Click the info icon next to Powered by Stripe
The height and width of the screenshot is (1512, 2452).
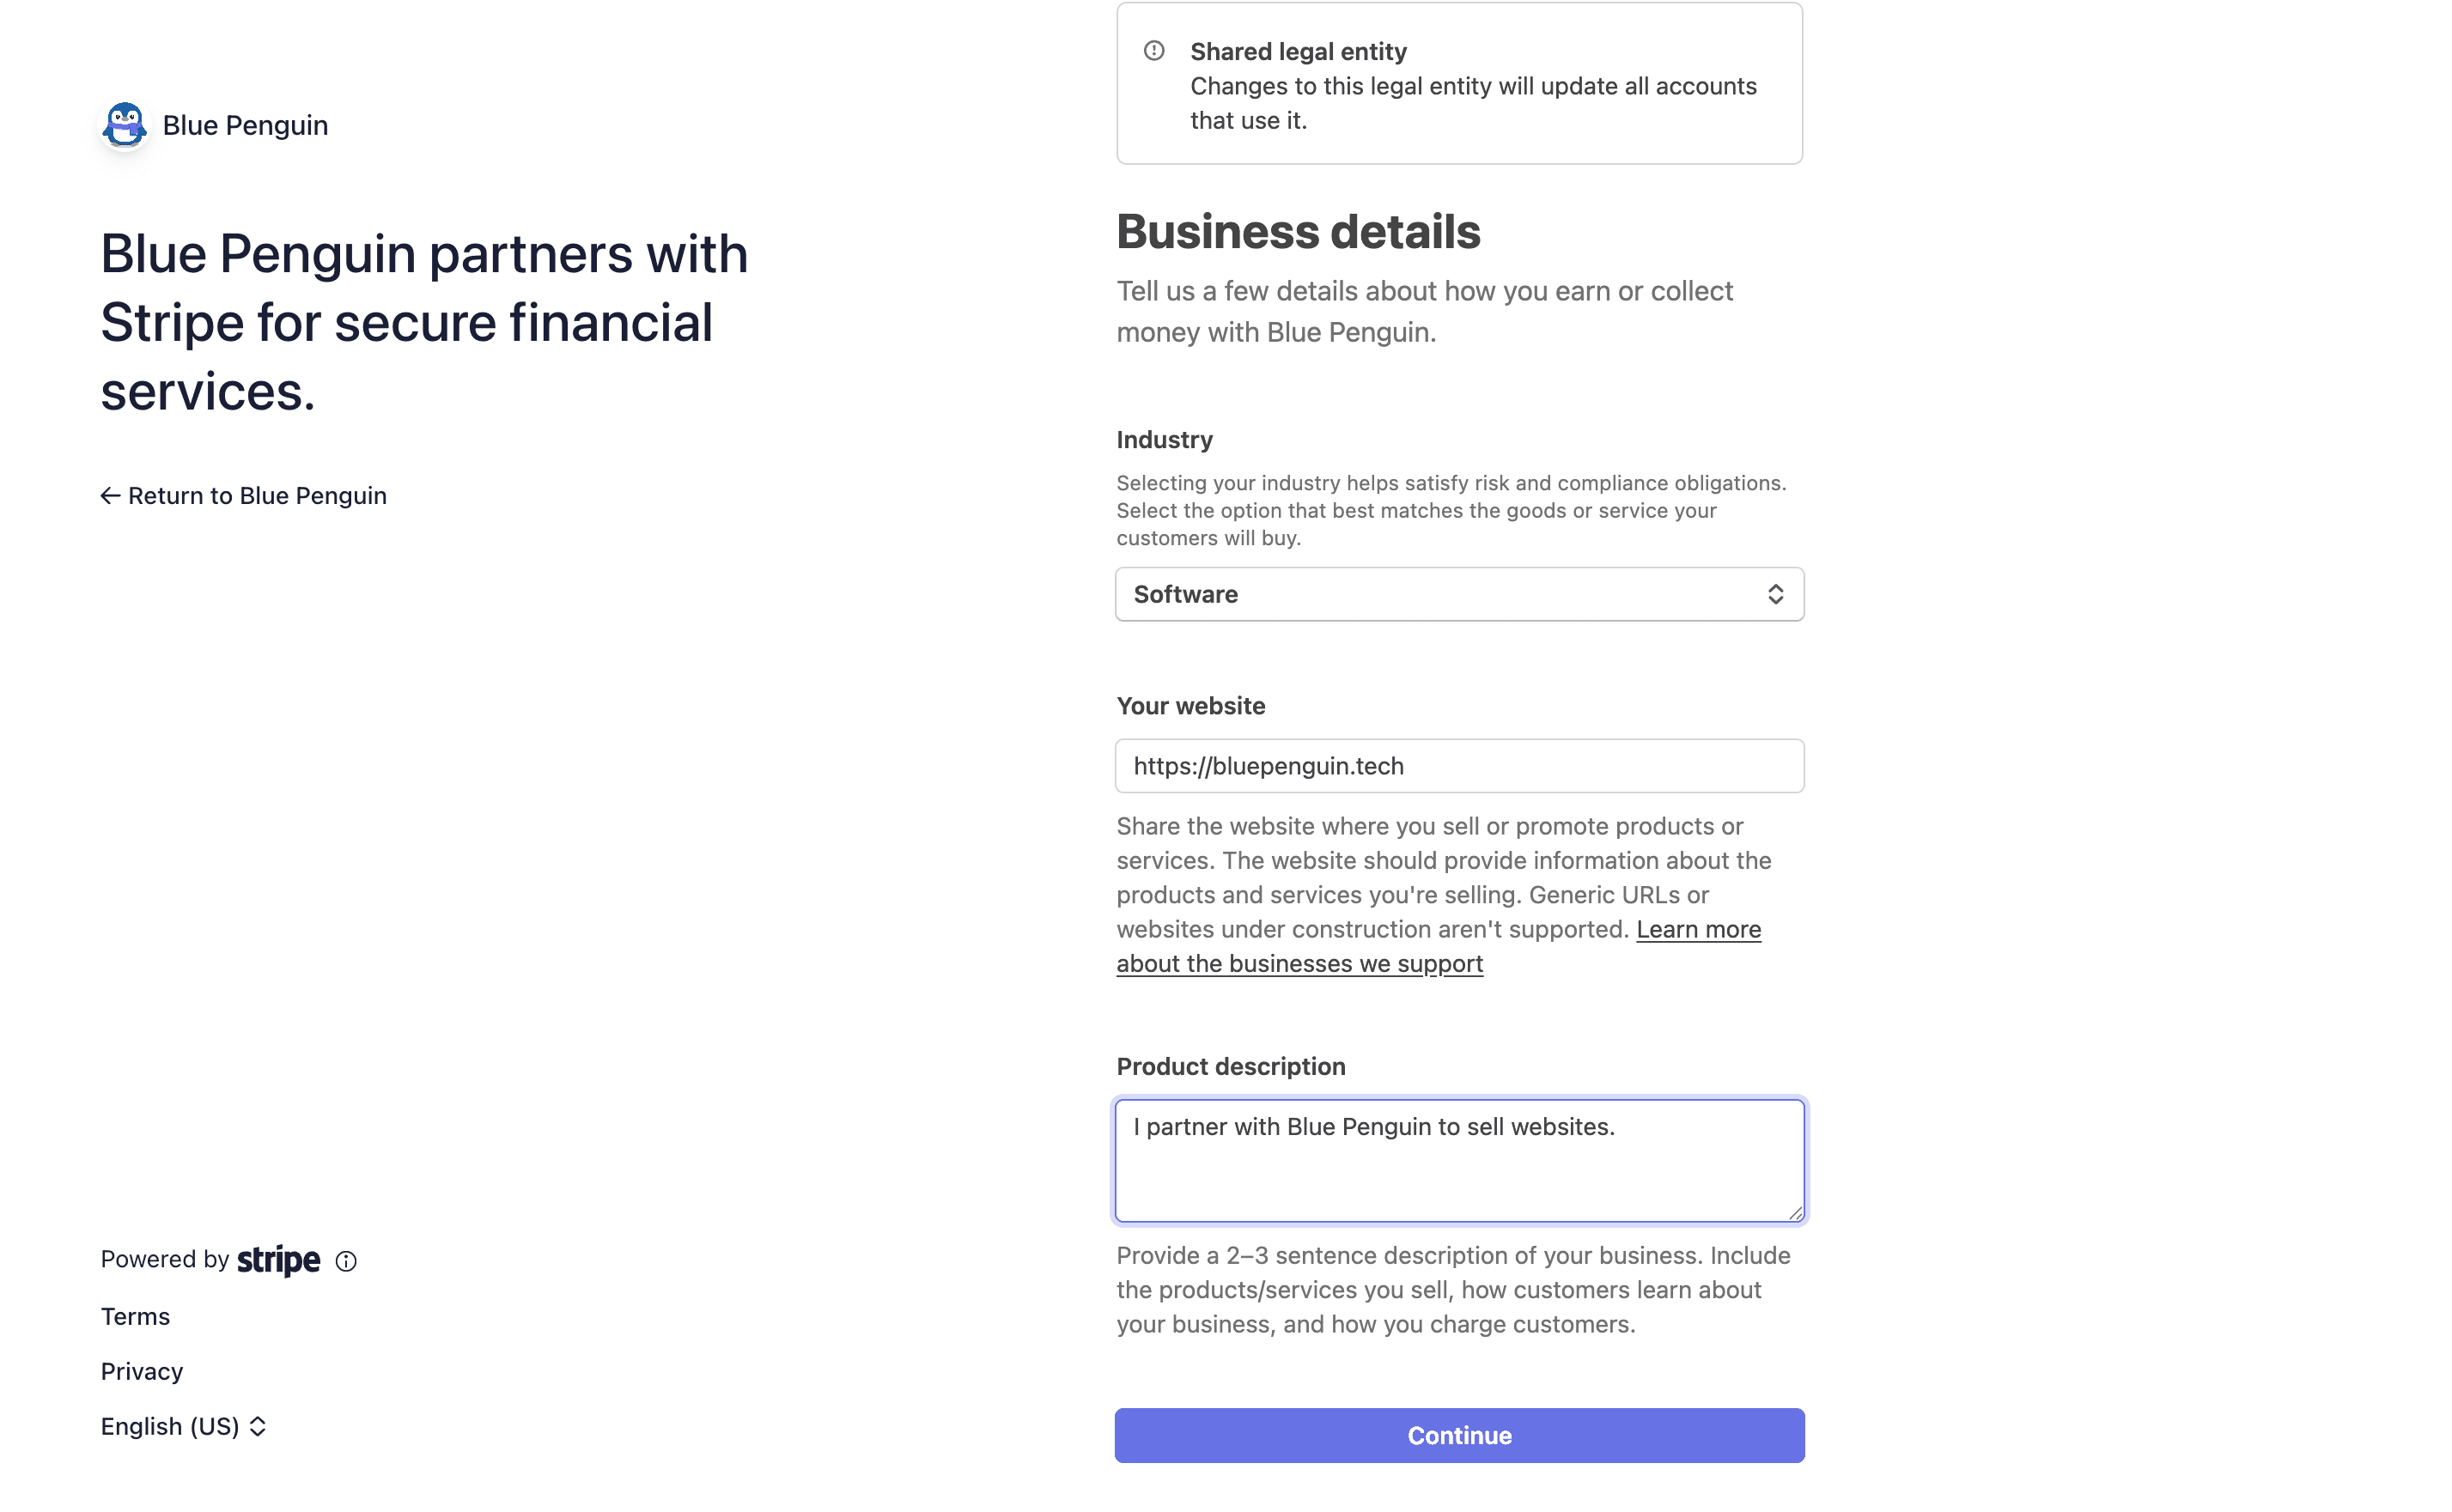point(345,1261)
